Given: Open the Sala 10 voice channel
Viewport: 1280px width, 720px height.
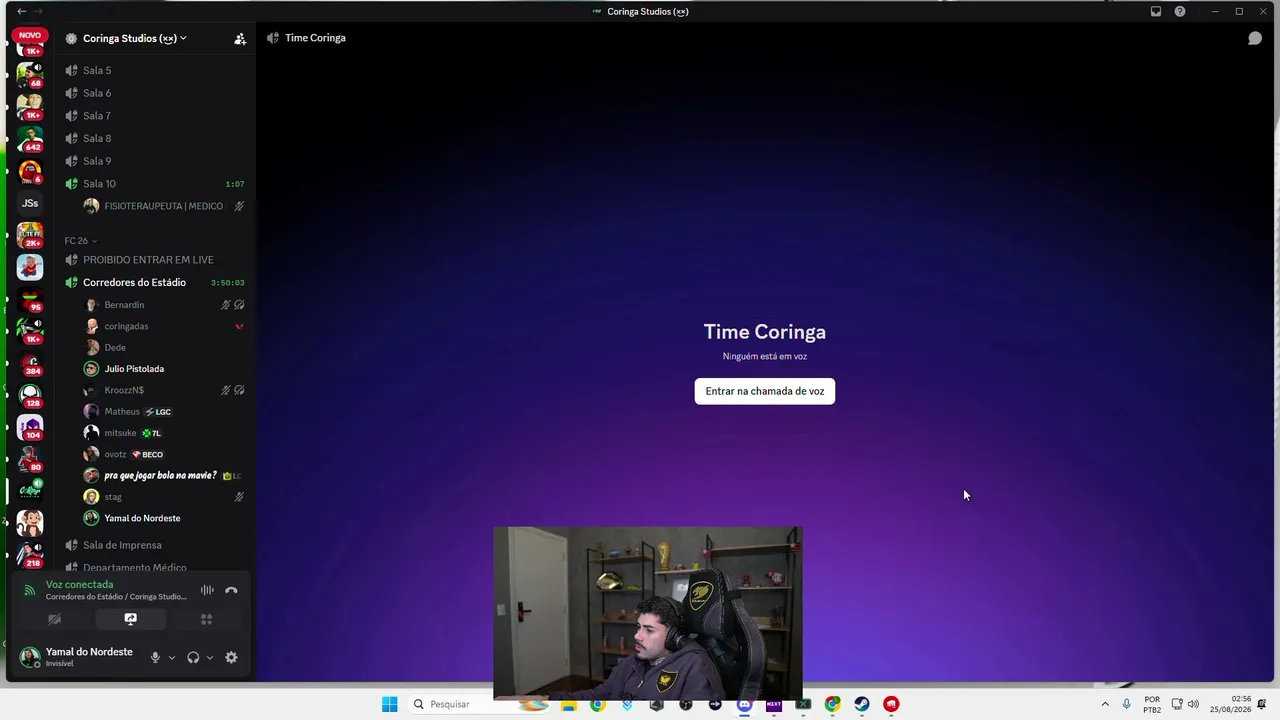Looking at the screenshot, I should click(x=155, y=184).
